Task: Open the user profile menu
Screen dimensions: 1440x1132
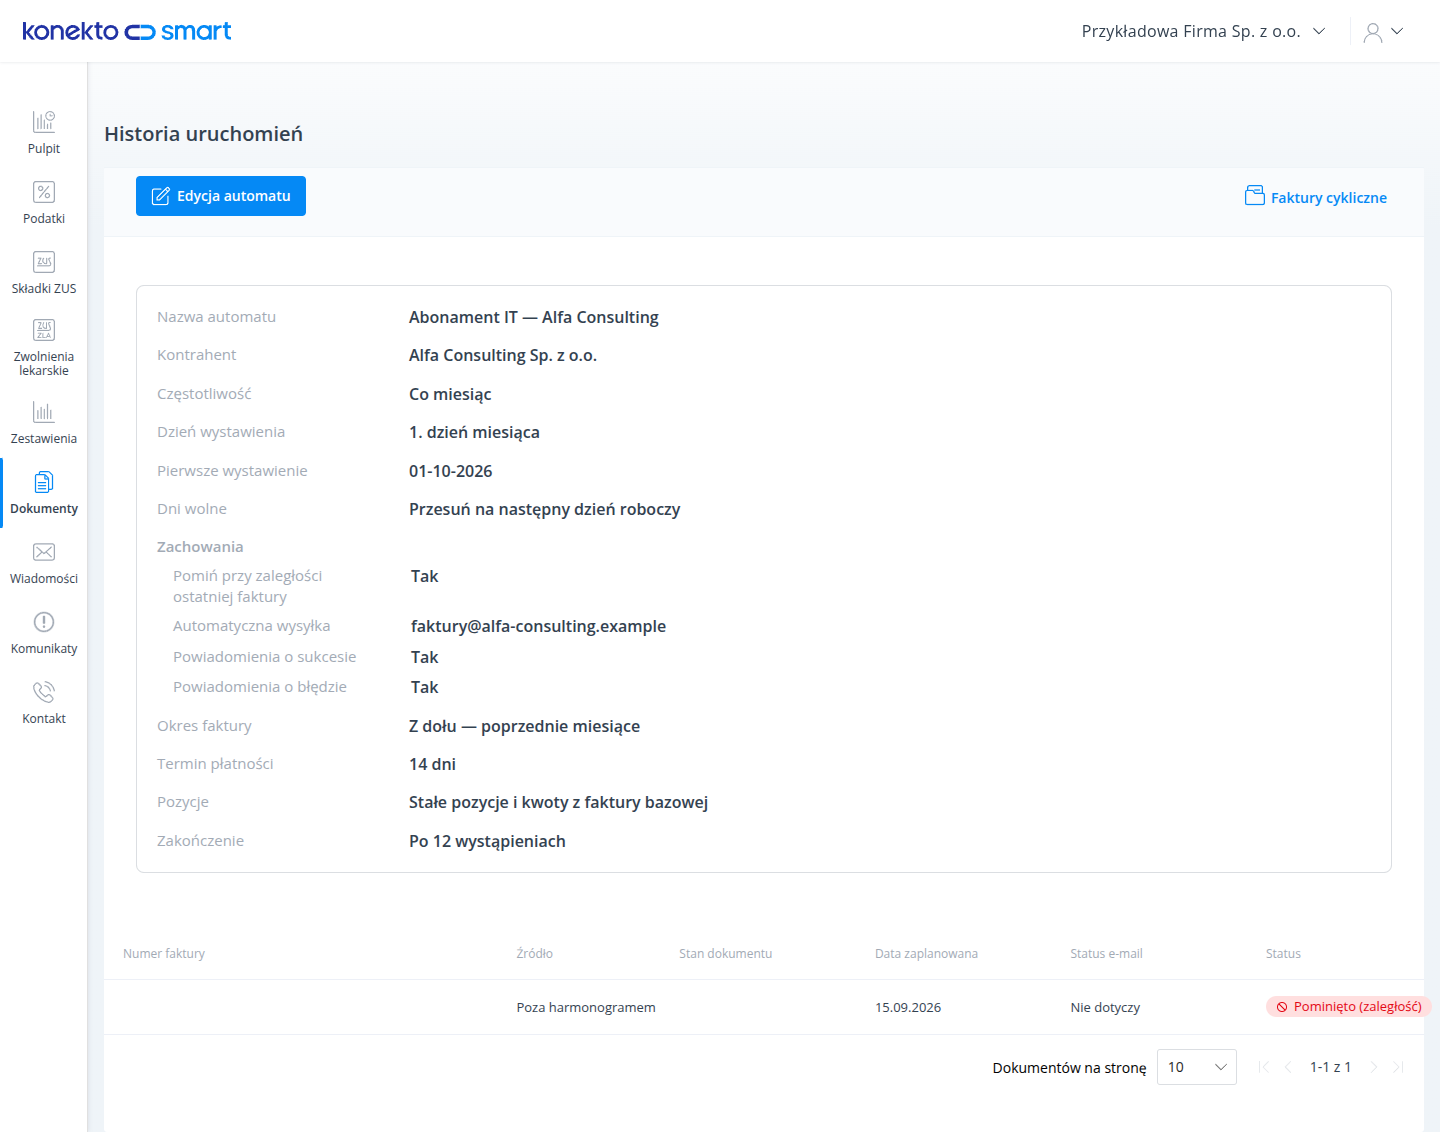Action: tap(1383, 32)
